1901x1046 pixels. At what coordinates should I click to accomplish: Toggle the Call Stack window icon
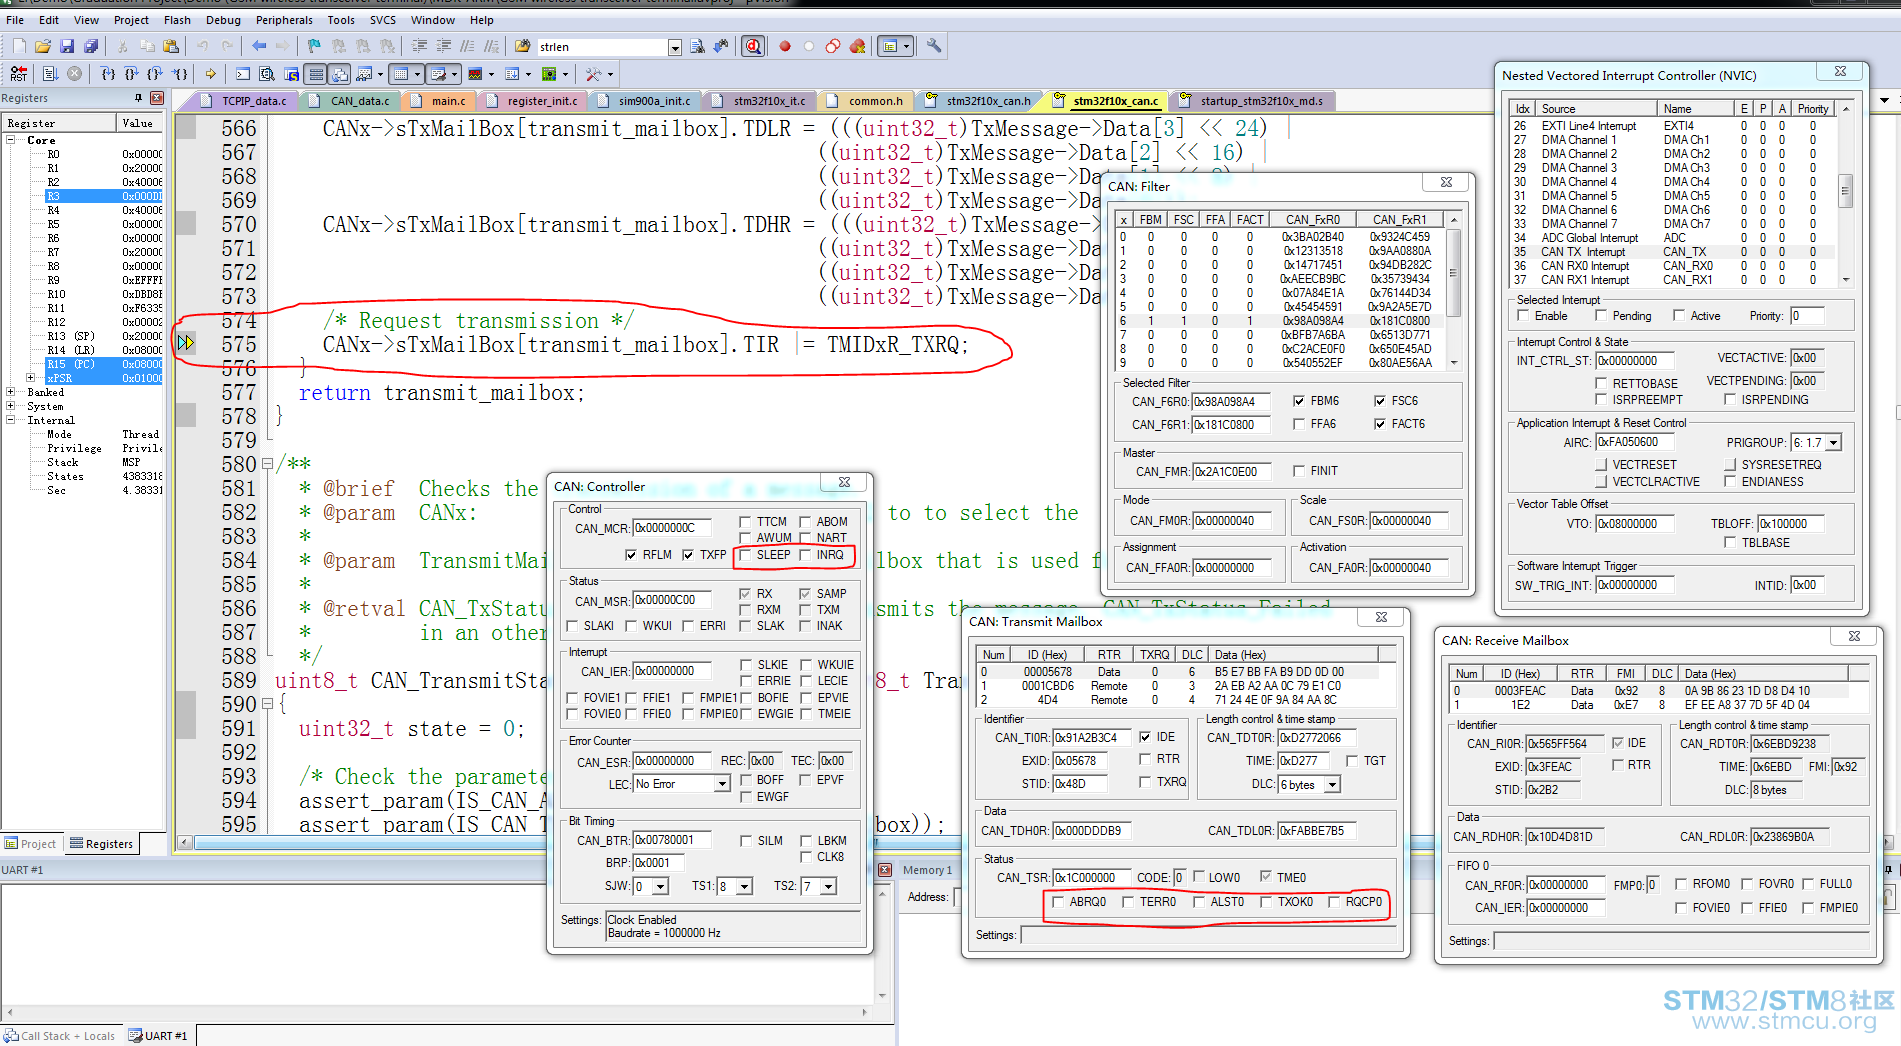click(x=340, y=73)
